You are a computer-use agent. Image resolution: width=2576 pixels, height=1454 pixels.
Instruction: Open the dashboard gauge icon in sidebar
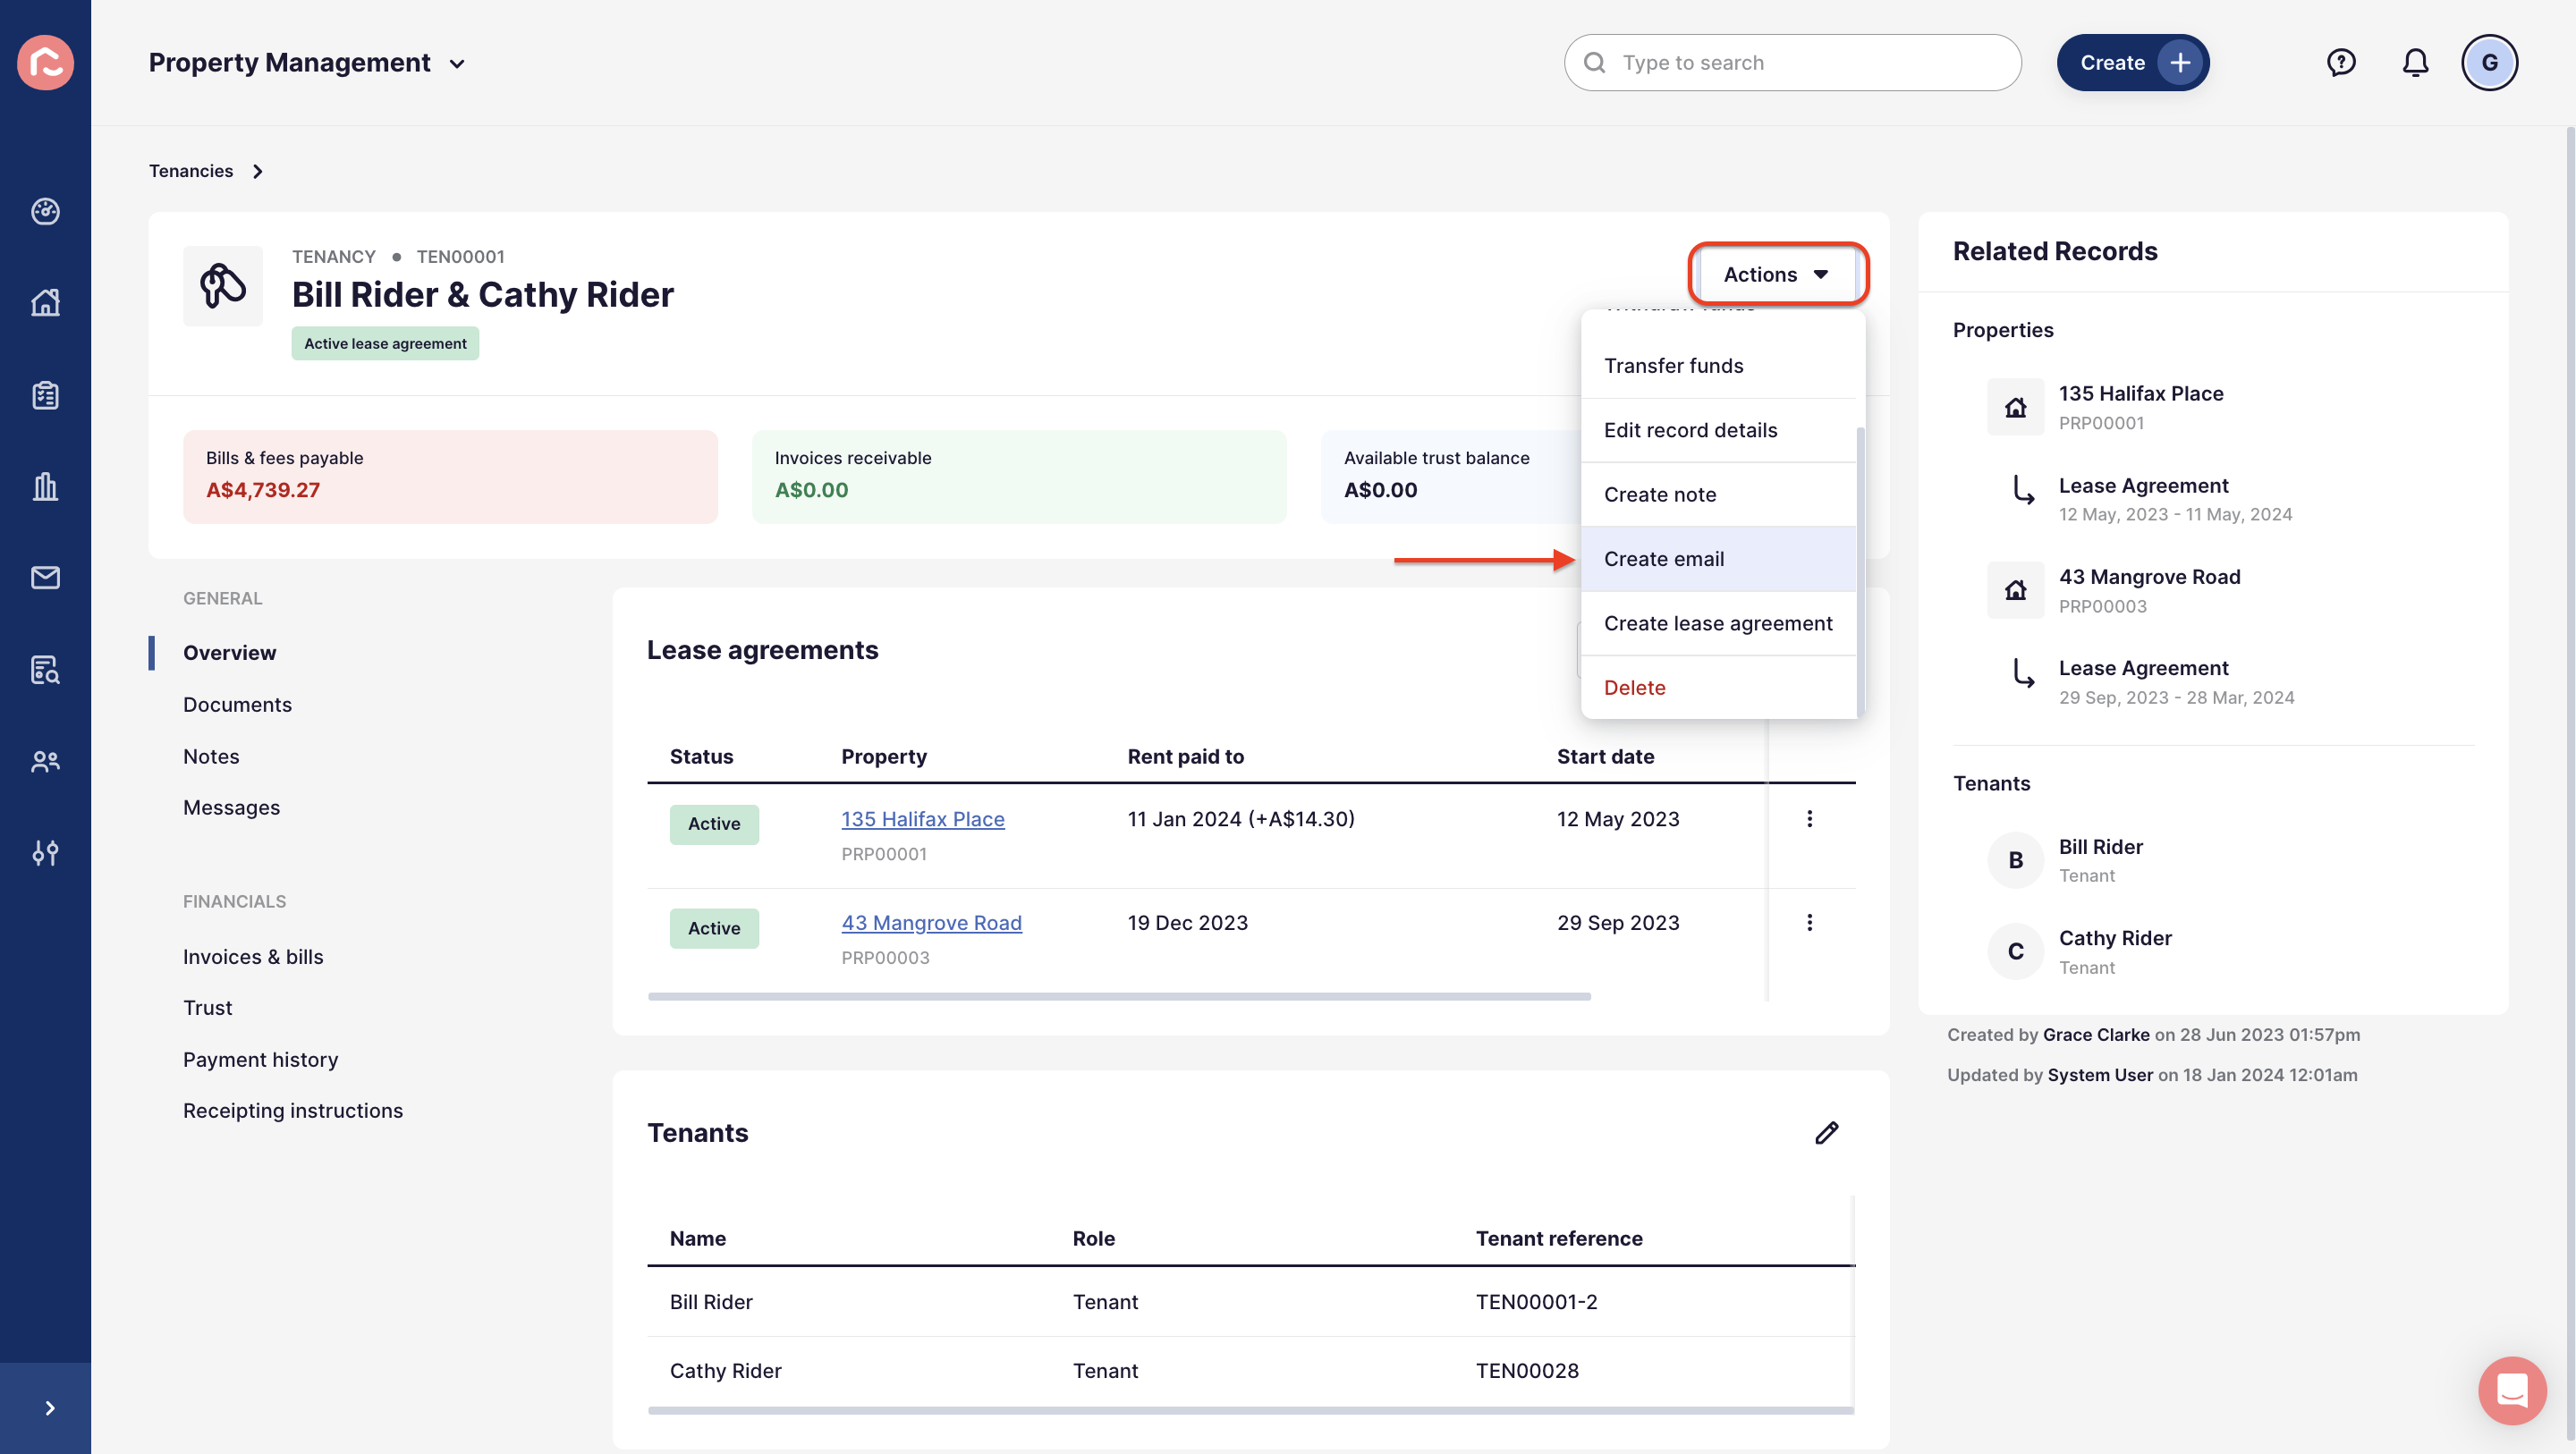pos(45,211)
